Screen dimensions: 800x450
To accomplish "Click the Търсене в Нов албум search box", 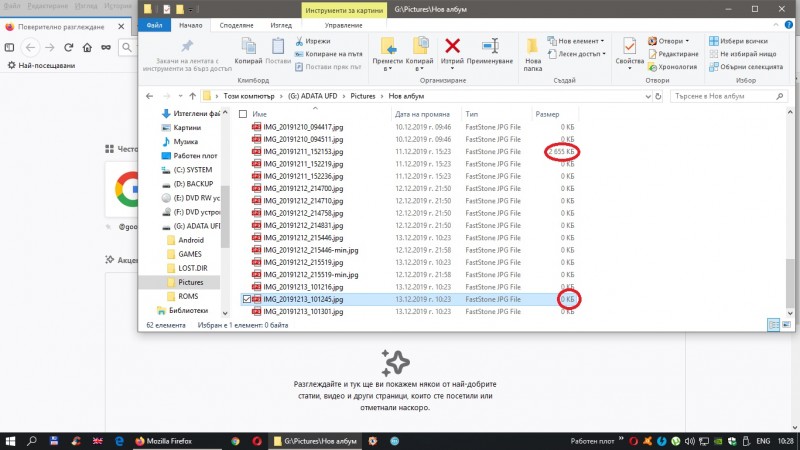I will (728, 96).
